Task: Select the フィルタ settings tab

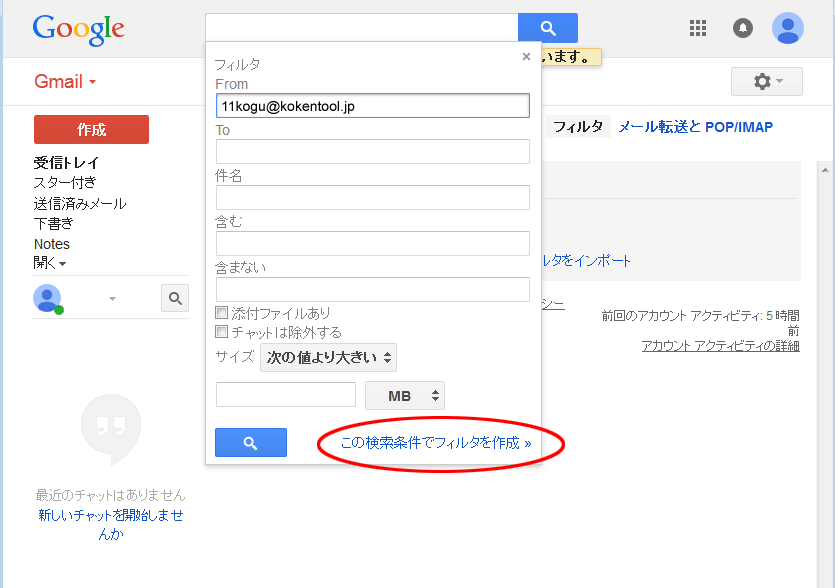Action: pyautogui.click(x=578, y=127)
